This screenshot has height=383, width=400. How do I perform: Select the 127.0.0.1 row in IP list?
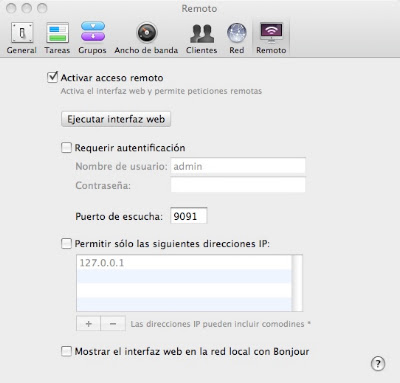184,263
